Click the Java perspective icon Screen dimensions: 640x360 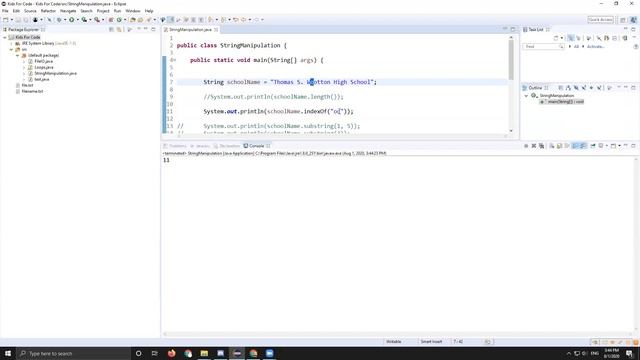pyautogui.click(x=633, y=20)
